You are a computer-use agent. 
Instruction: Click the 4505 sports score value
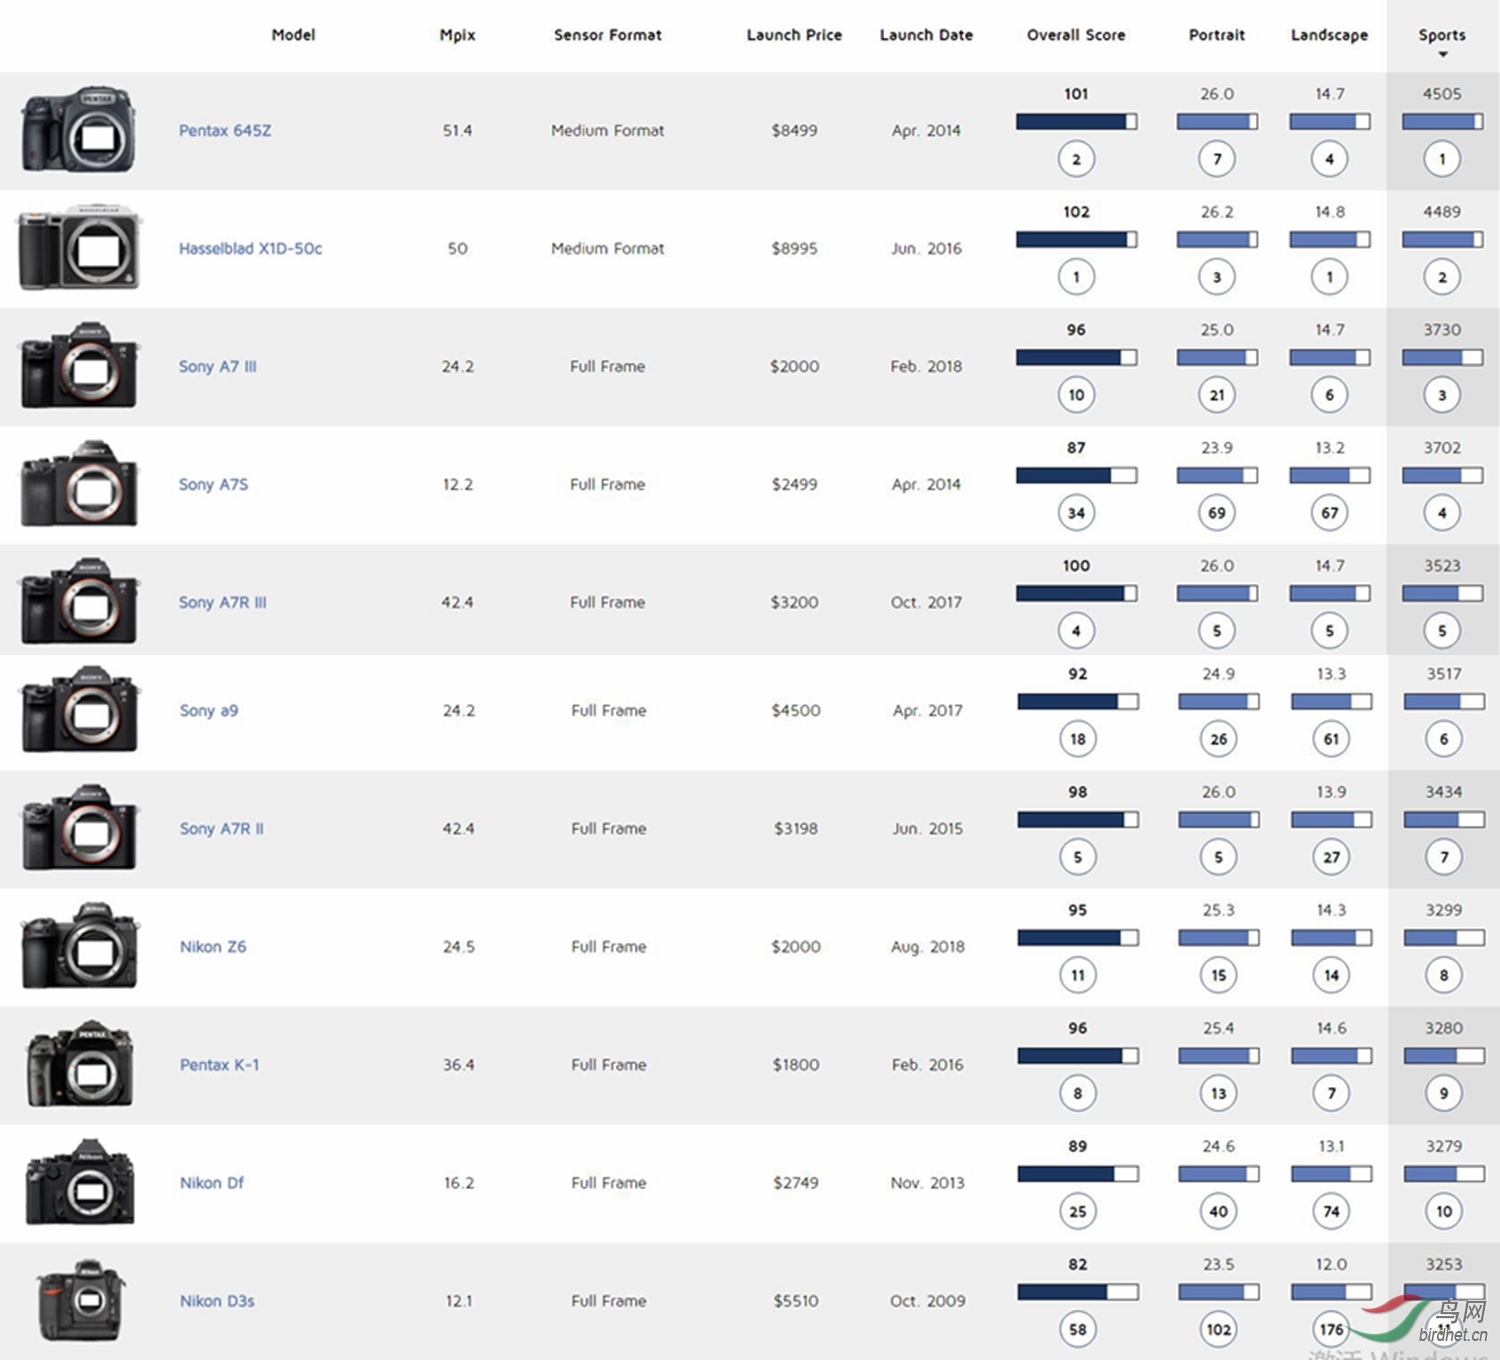click(x=1442, y=93)
